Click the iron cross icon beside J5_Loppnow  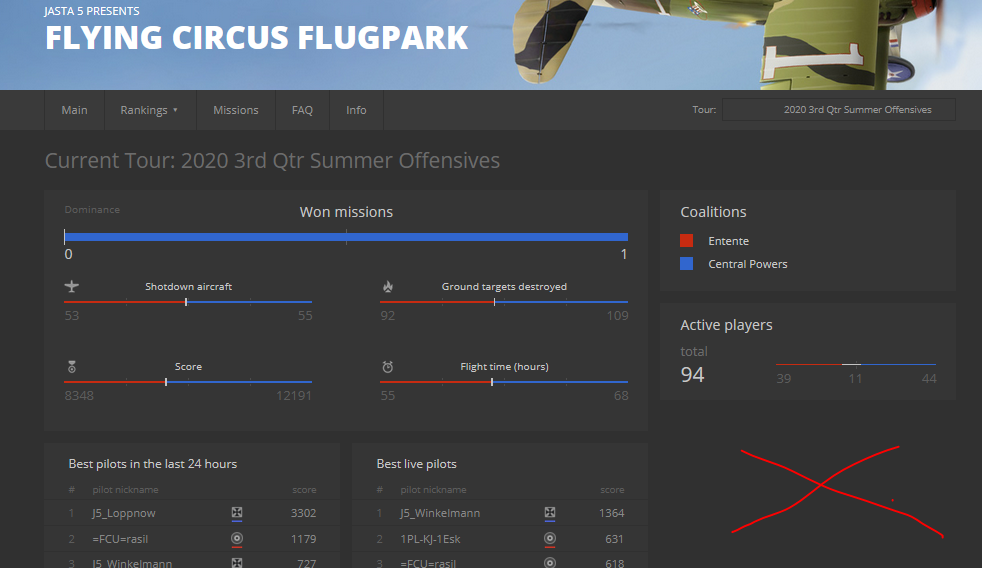point(237,513)
